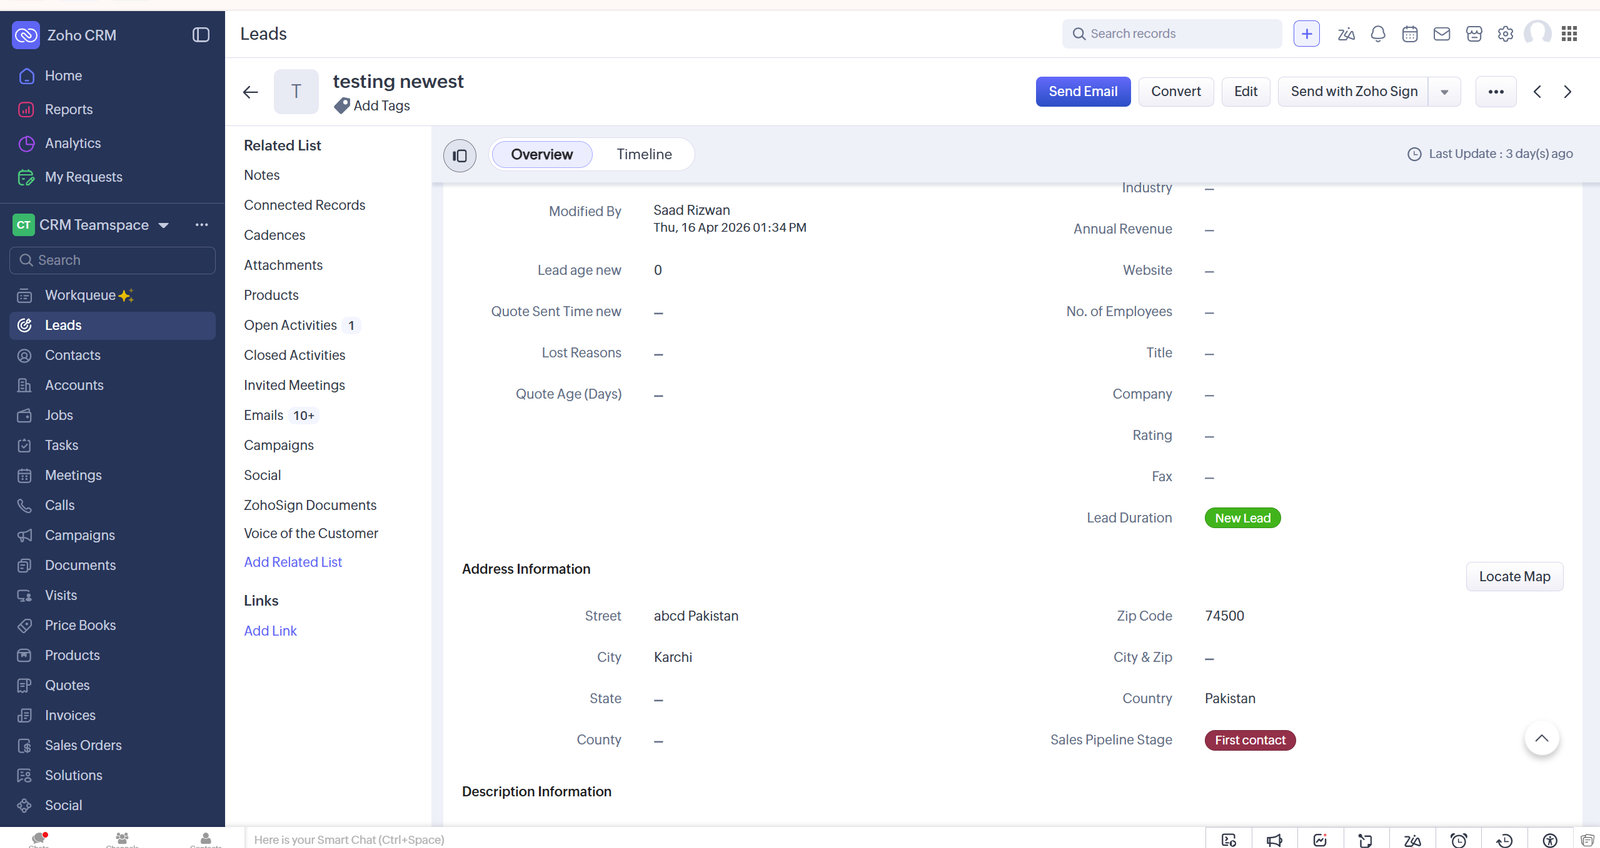Click the First contact red badge
The height and width of the screenshot is (848, 1600).
pyautogui.click(x=1250, y=740)
